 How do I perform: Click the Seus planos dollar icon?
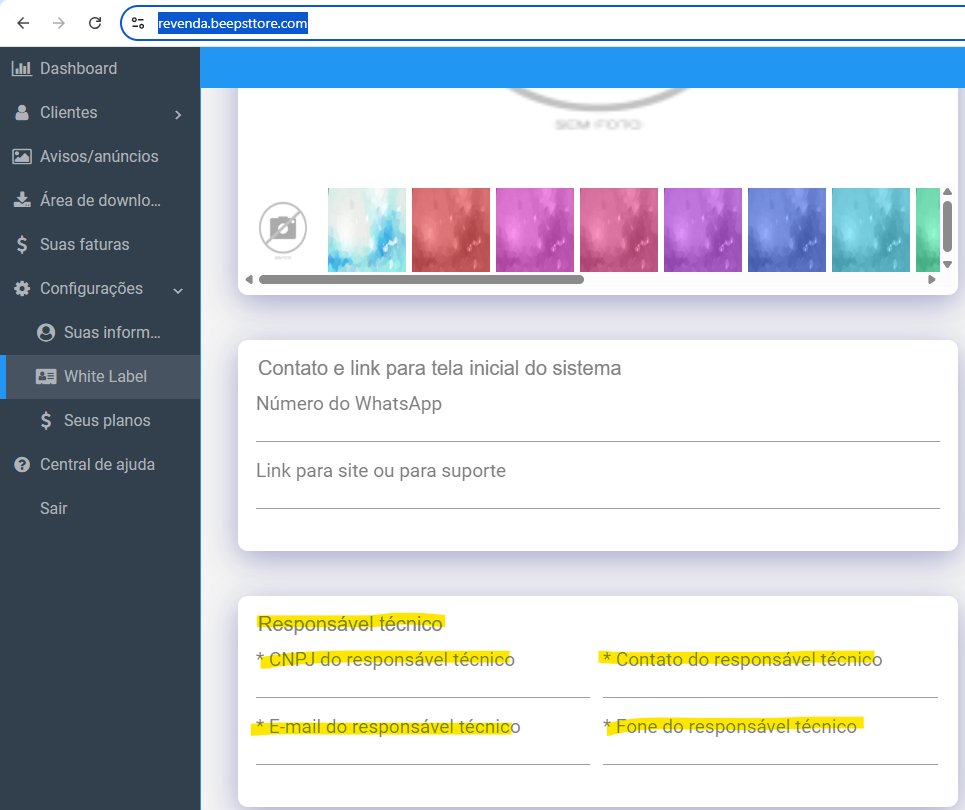pyautogui.click(x=46, y=420)
